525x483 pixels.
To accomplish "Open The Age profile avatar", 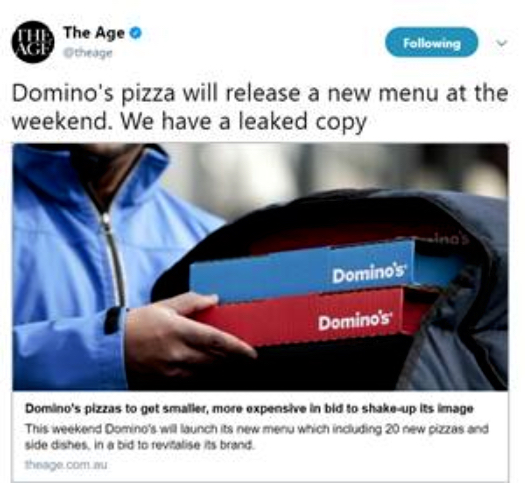I will point(32,42).
